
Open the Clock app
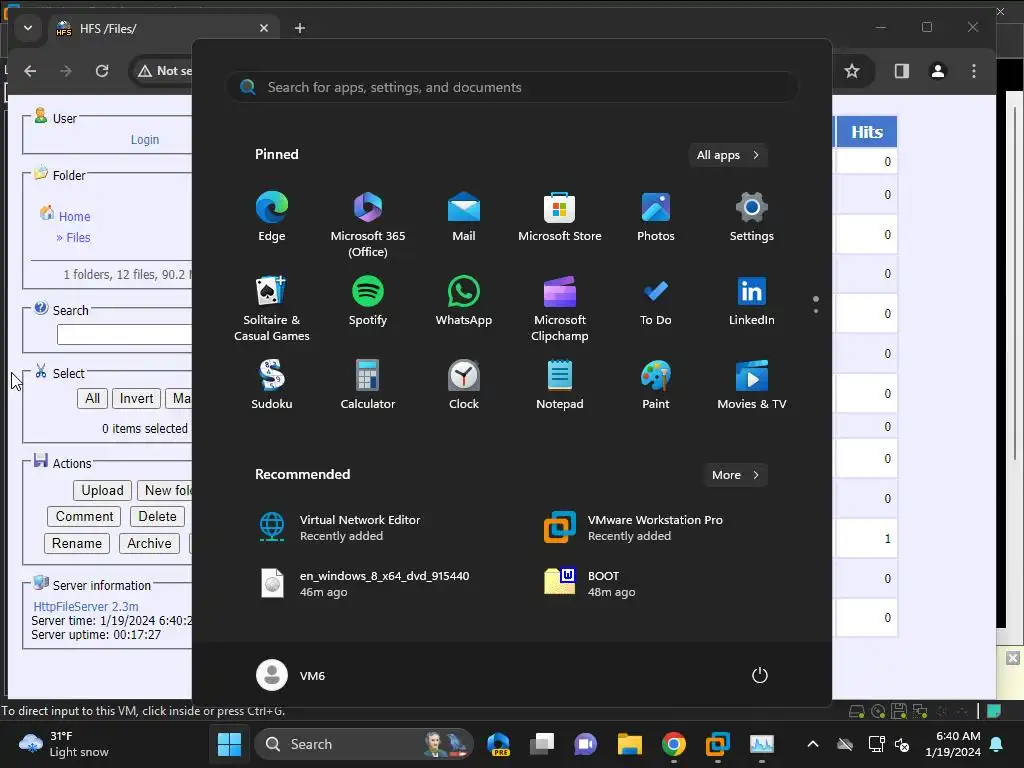click(464, 385)
